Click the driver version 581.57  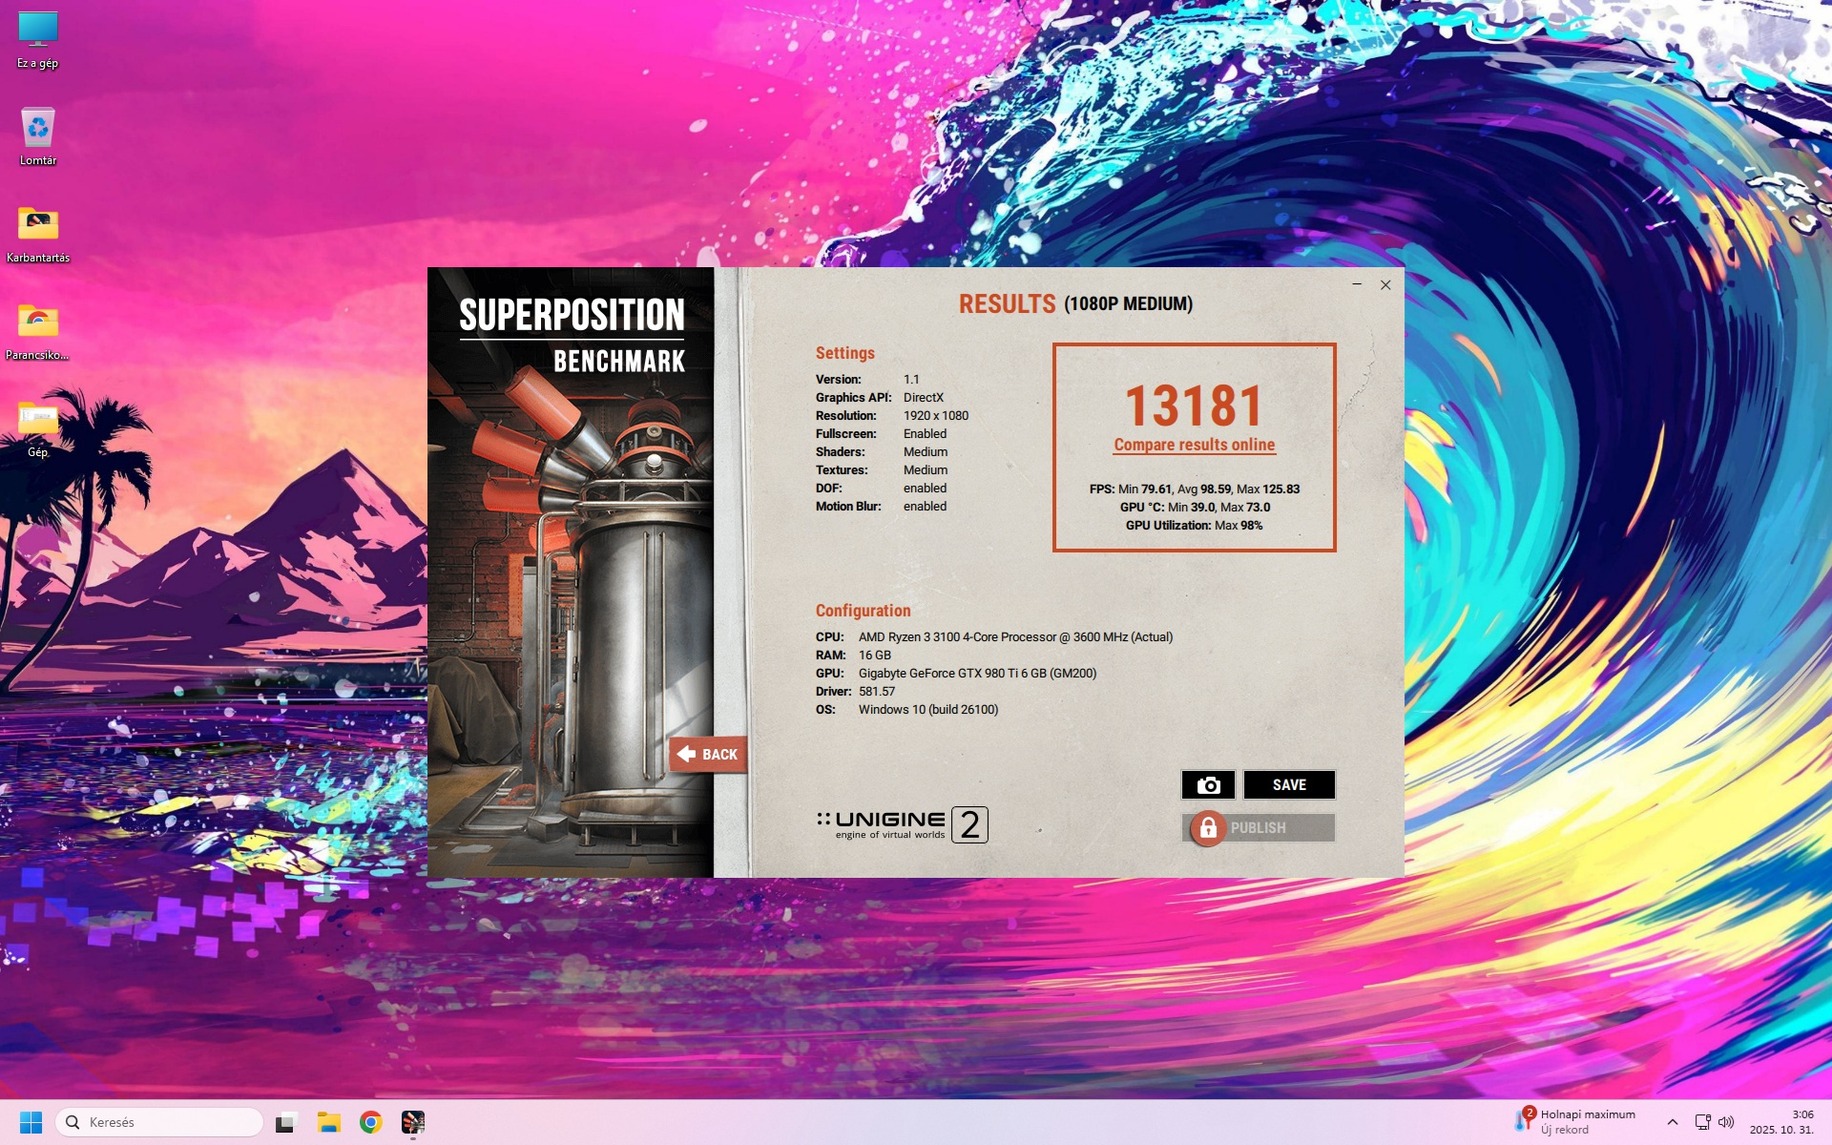point(876,691)
